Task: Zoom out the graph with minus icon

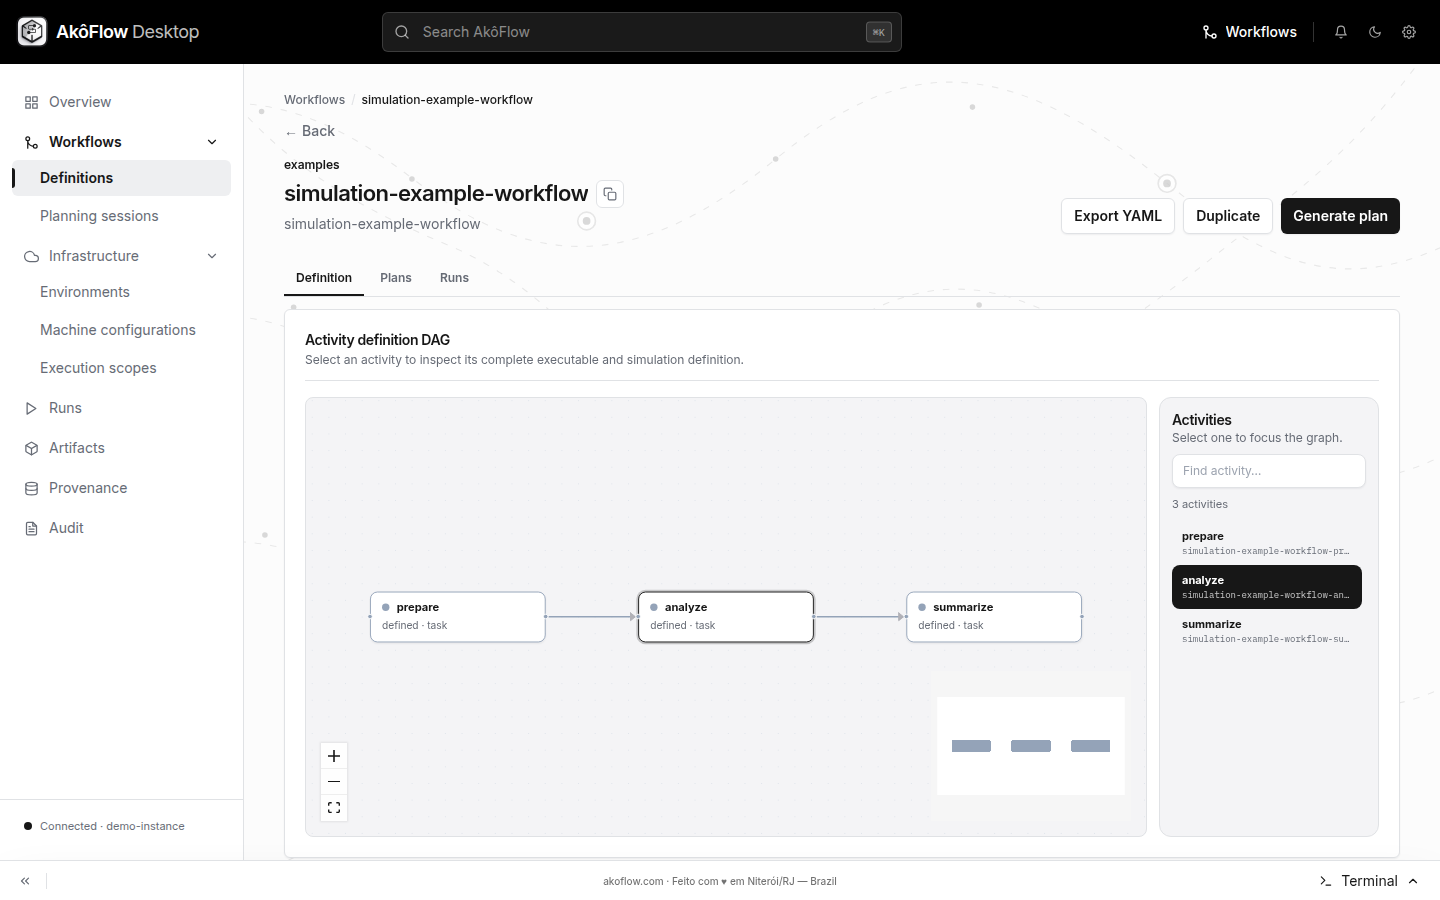Action: click(x=334, y=782)
